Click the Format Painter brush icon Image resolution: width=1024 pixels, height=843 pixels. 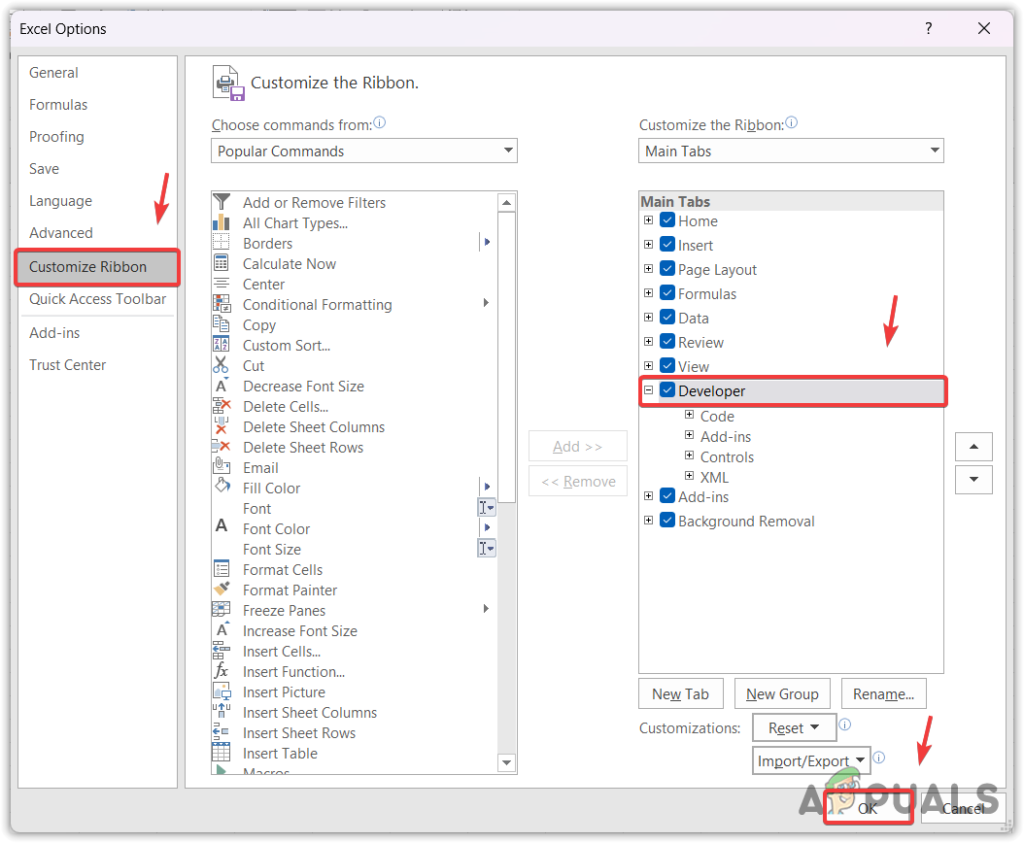[224, 590]
